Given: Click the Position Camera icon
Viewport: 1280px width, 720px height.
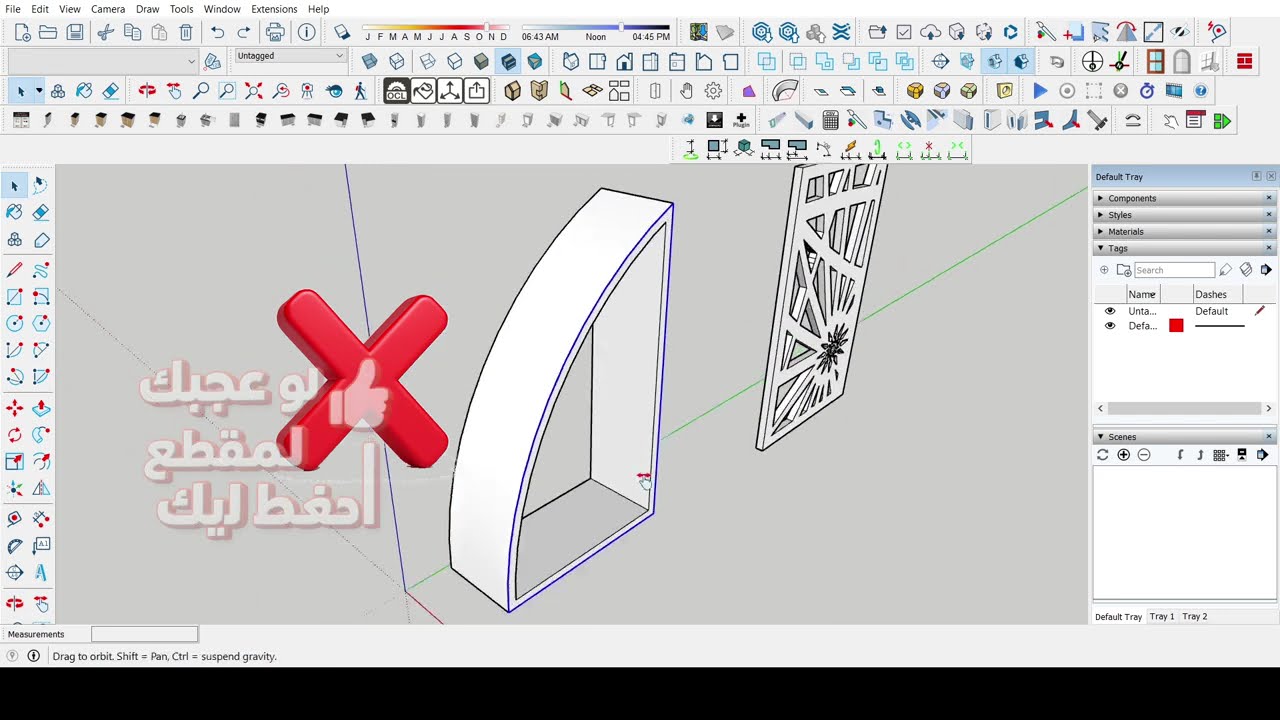Looking at the screenshot, I should tap(307, 91).
